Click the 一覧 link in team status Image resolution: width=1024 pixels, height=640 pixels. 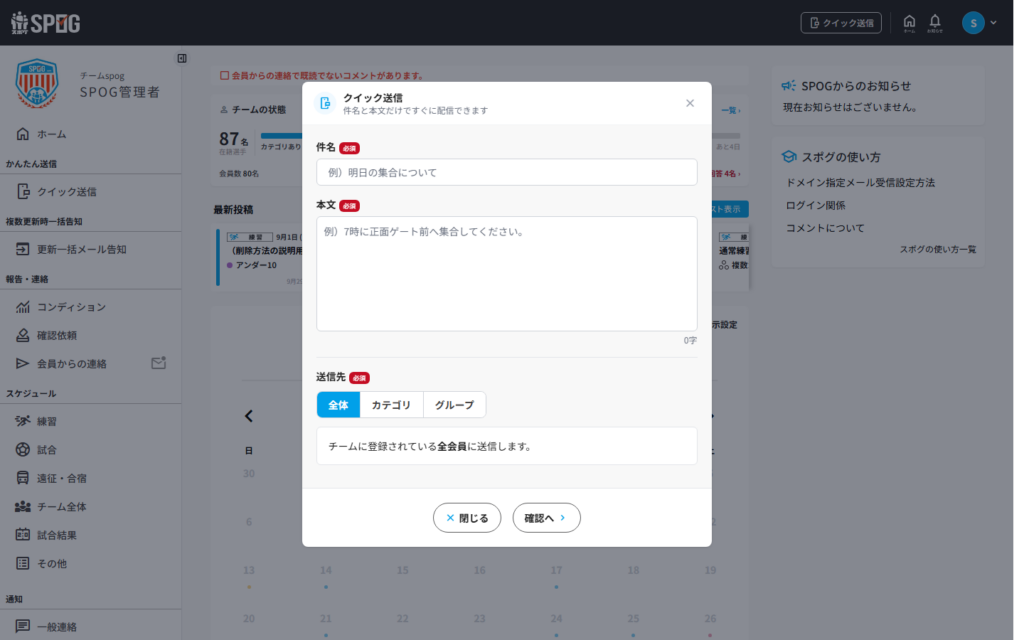tap(731, 110)
